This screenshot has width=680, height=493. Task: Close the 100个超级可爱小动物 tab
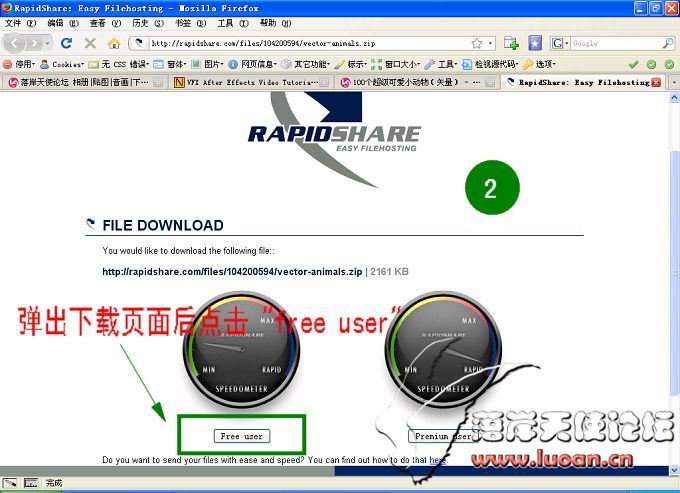[x=490, y=82]
